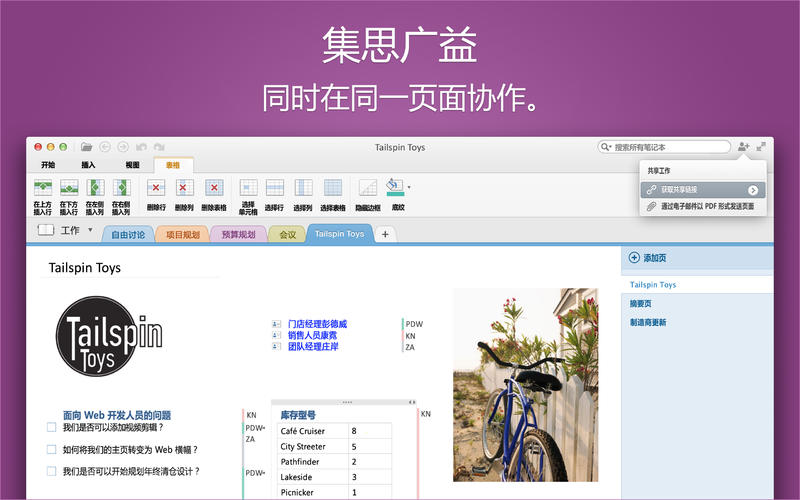This screenshot has width=800, height=500.
Task: Click the 库存型号 table heading
Action: pyautogui.click(x=298, y=415)
